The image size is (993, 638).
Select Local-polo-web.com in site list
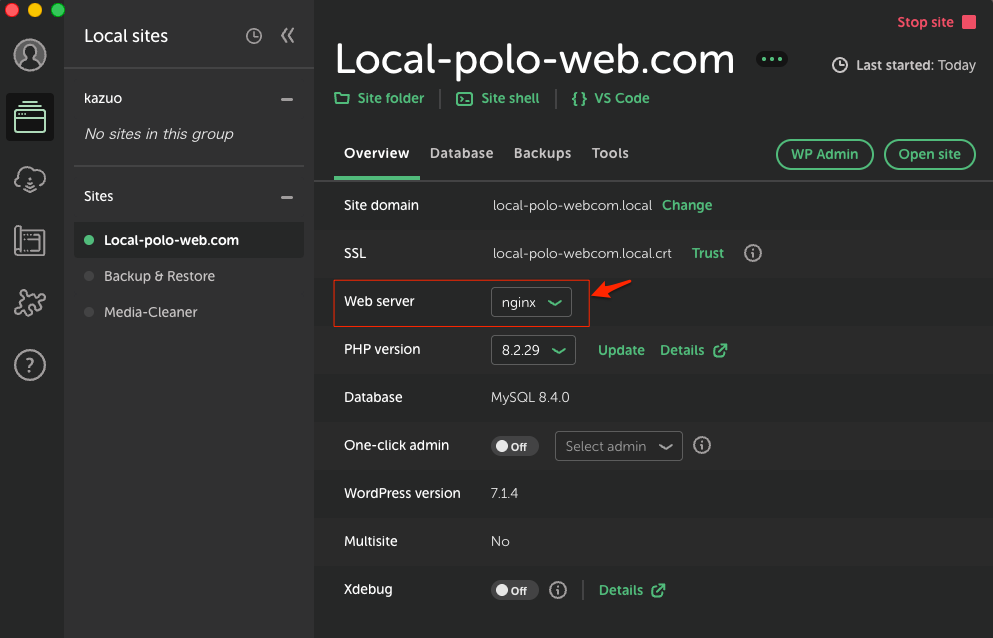pos(189,240)
